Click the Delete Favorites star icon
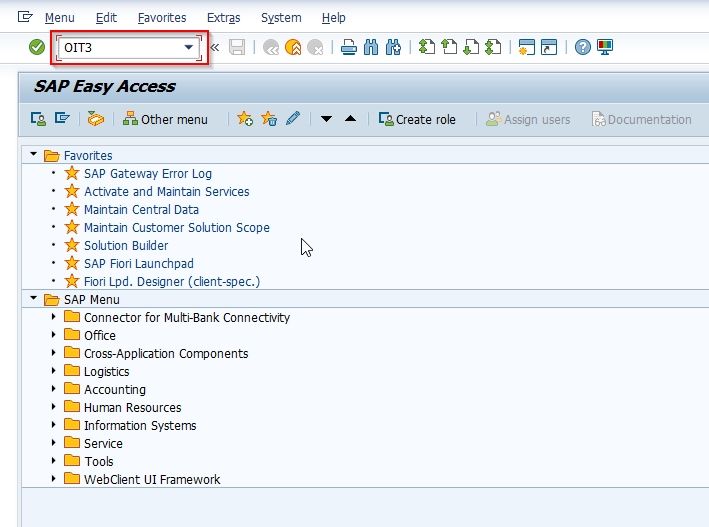The image size is (709, 527). pos(269,119)
